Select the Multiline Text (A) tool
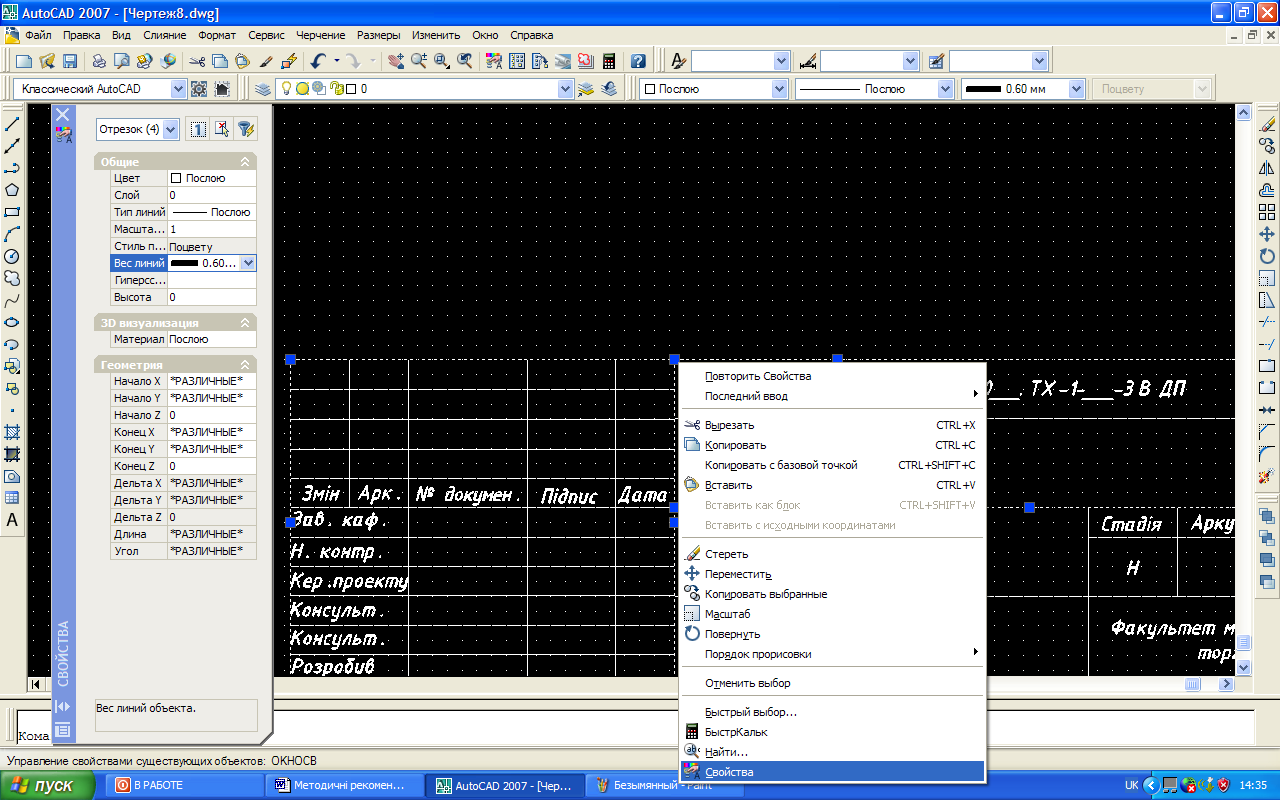This screenshot has height=800, width=1280. [x=13, y=520]
